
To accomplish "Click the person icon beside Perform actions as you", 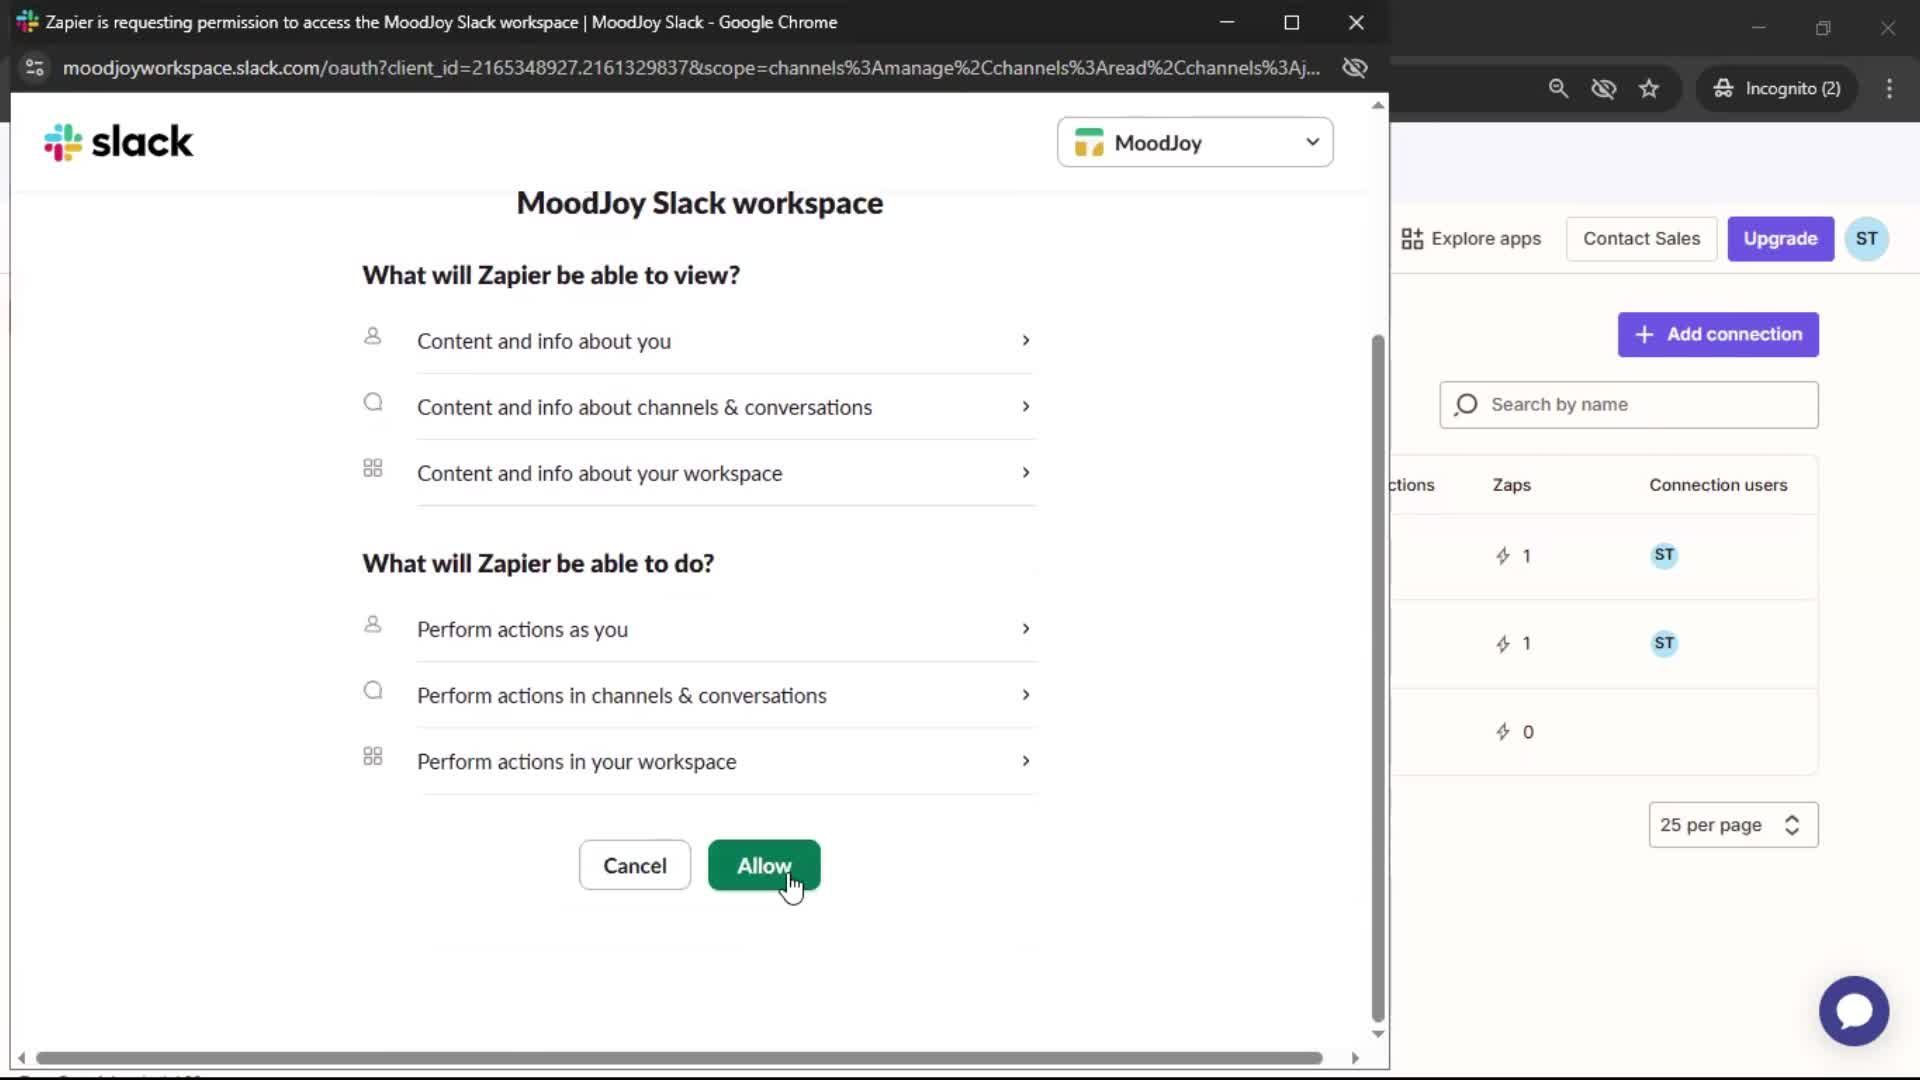I will pos(373,624).
